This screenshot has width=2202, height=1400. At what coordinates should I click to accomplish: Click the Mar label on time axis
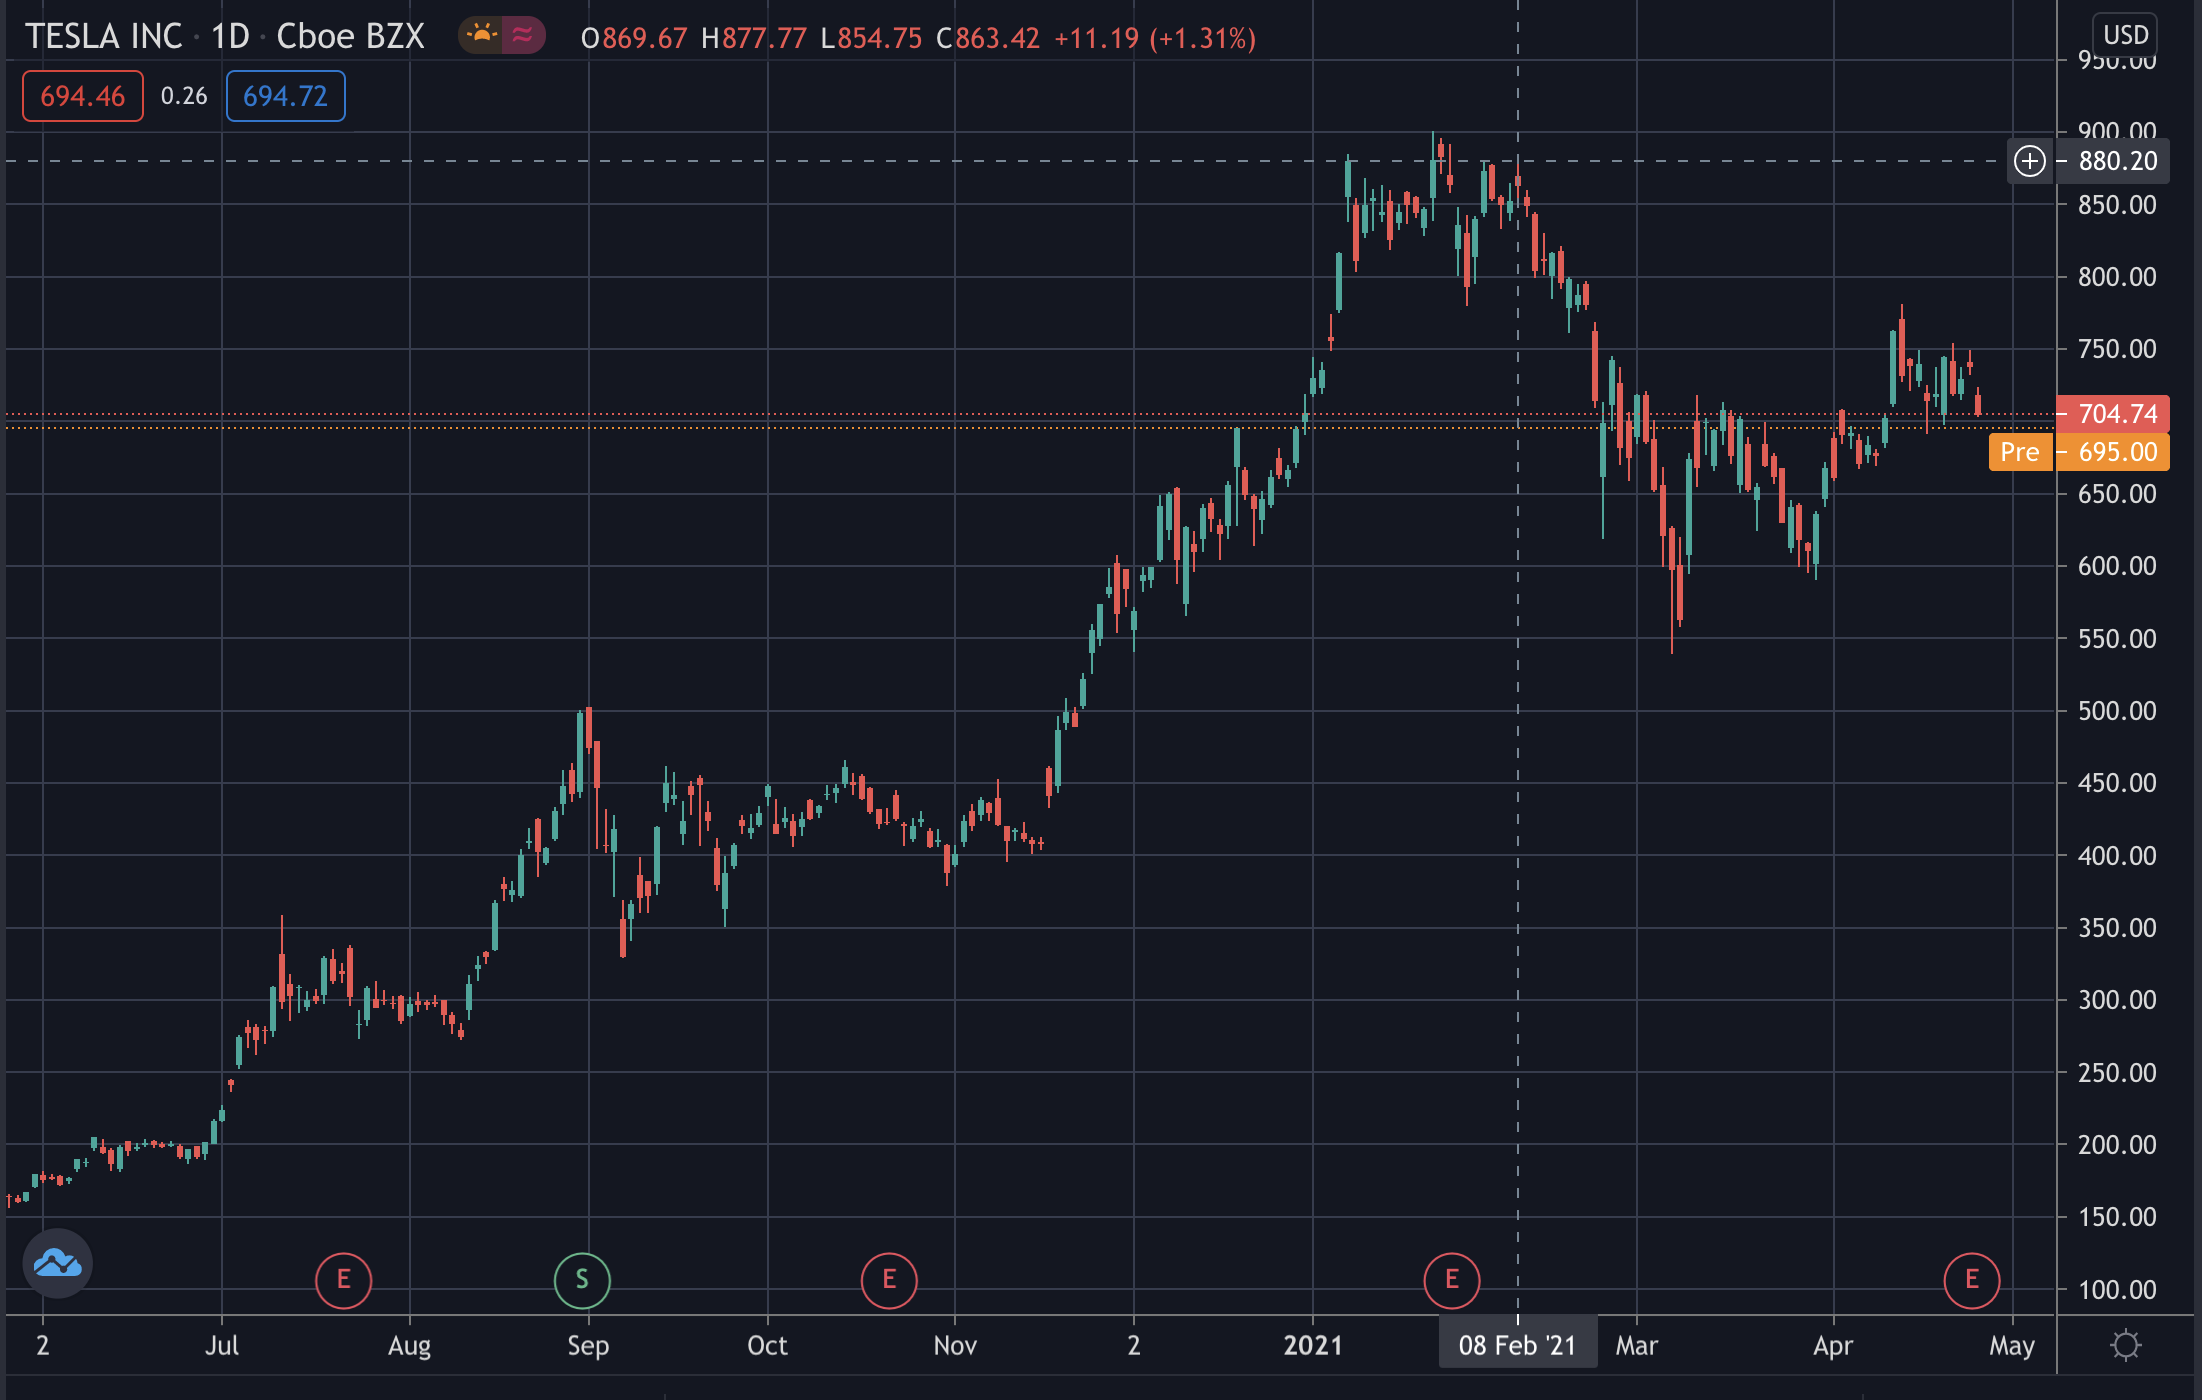pos(1637,1345)
